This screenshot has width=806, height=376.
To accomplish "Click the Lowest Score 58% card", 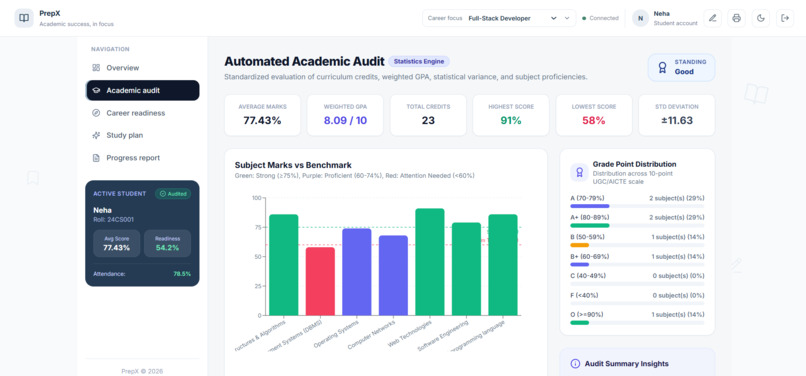I will (x=594, y=115).
